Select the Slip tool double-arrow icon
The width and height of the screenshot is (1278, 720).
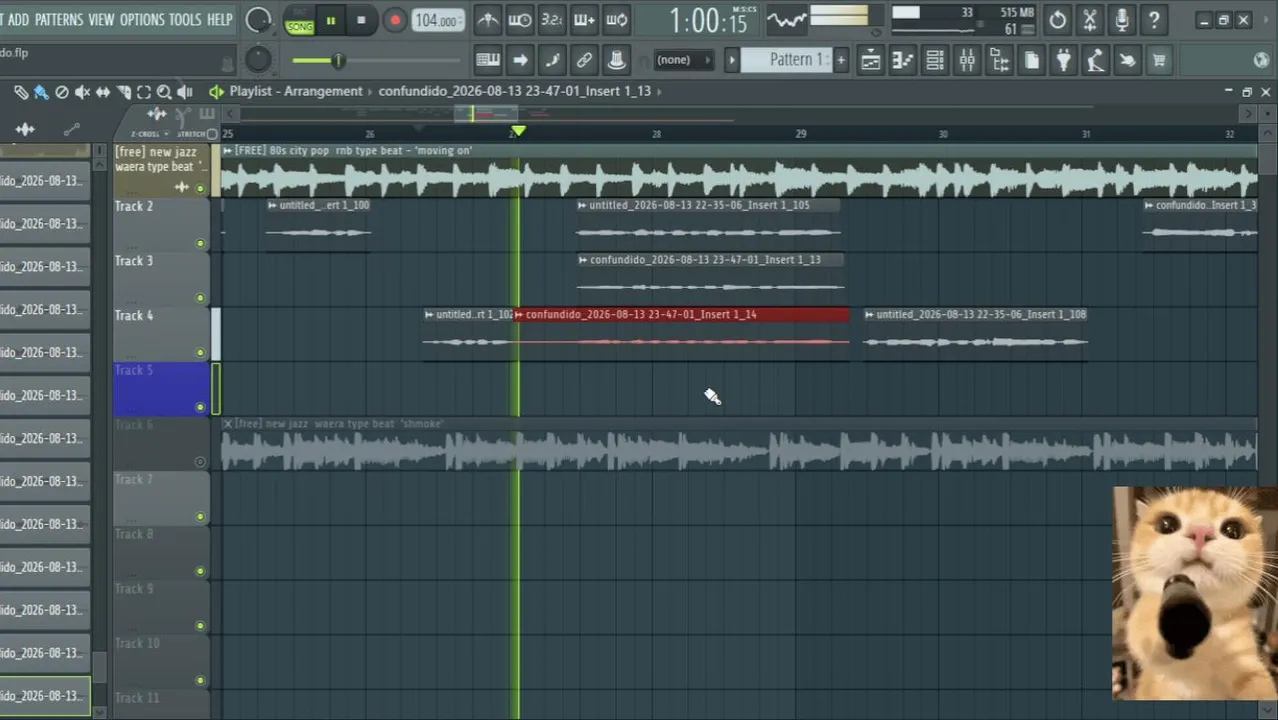(103, 92)
